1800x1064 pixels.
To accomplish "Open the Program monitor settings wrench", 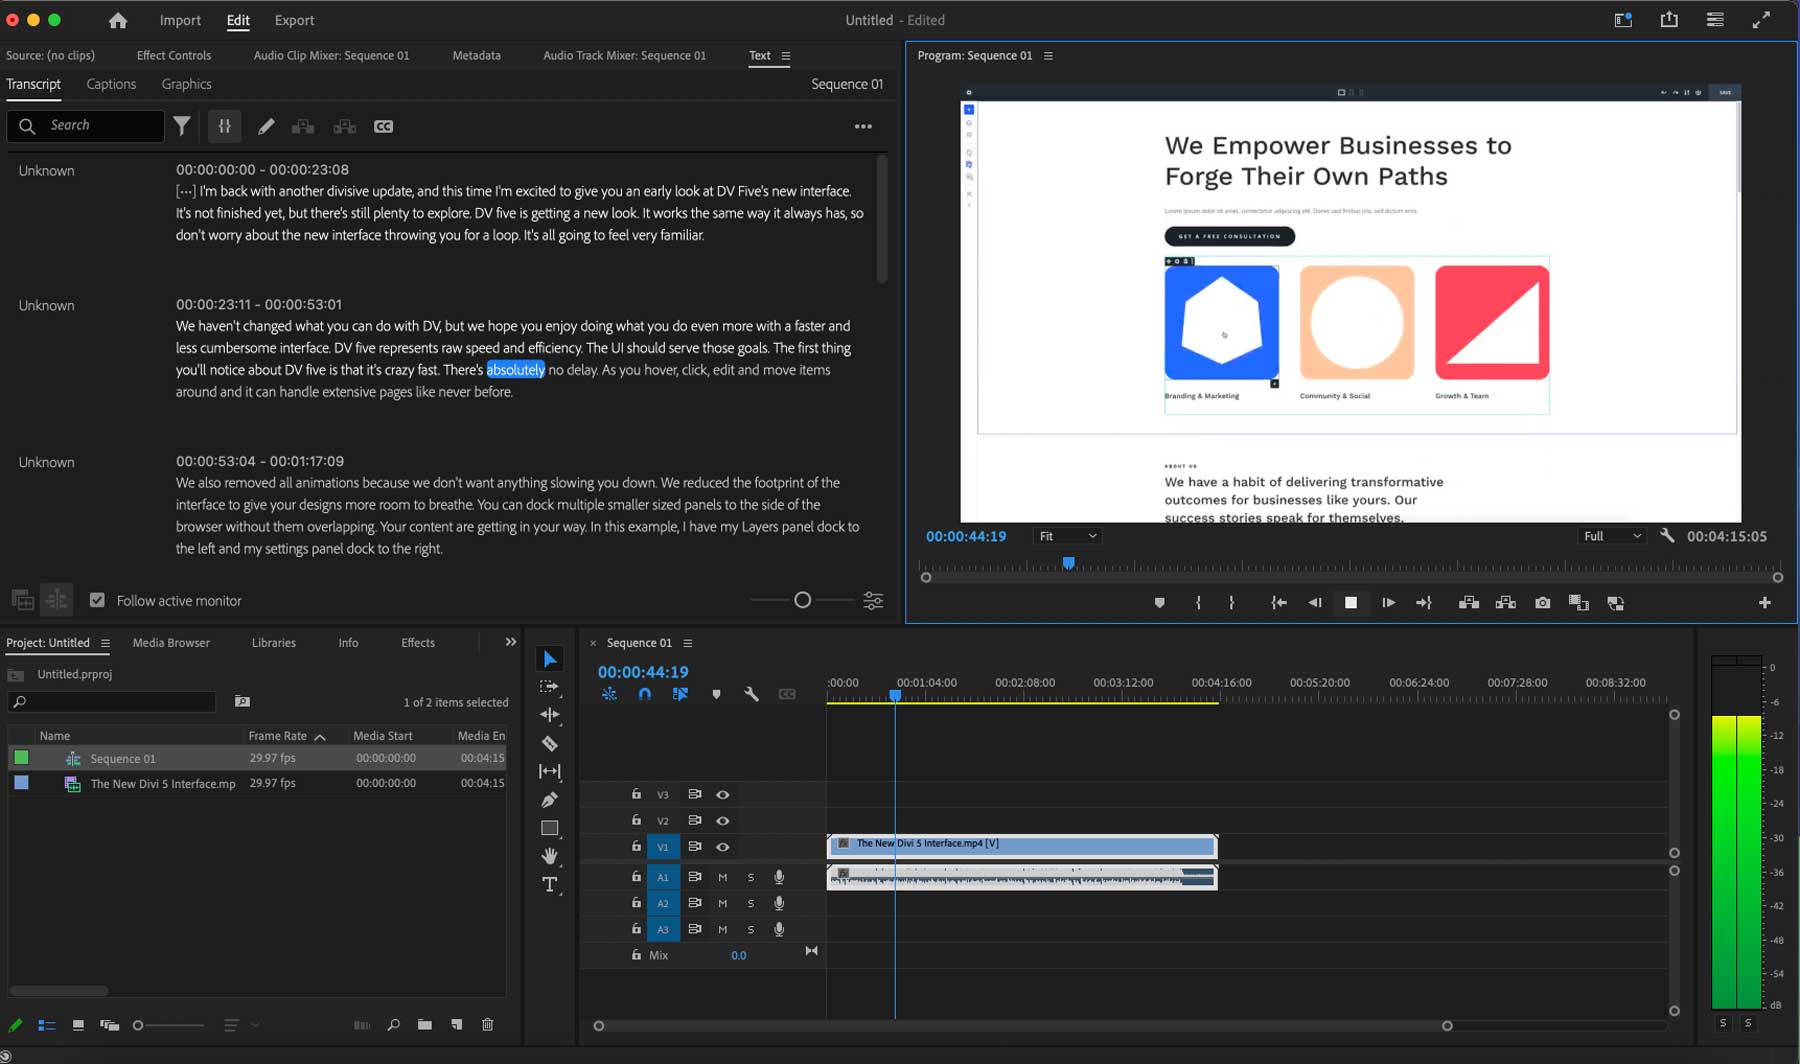I will pos(1667,536).
